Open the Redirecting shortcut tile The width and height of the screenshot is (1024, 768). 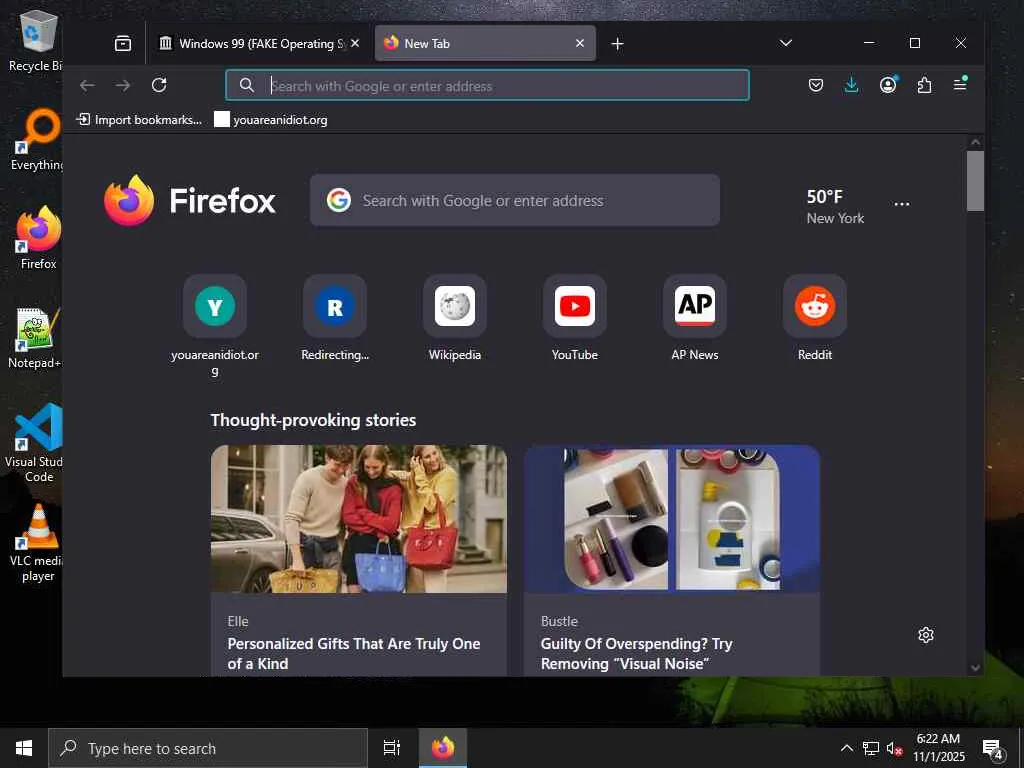335,306
